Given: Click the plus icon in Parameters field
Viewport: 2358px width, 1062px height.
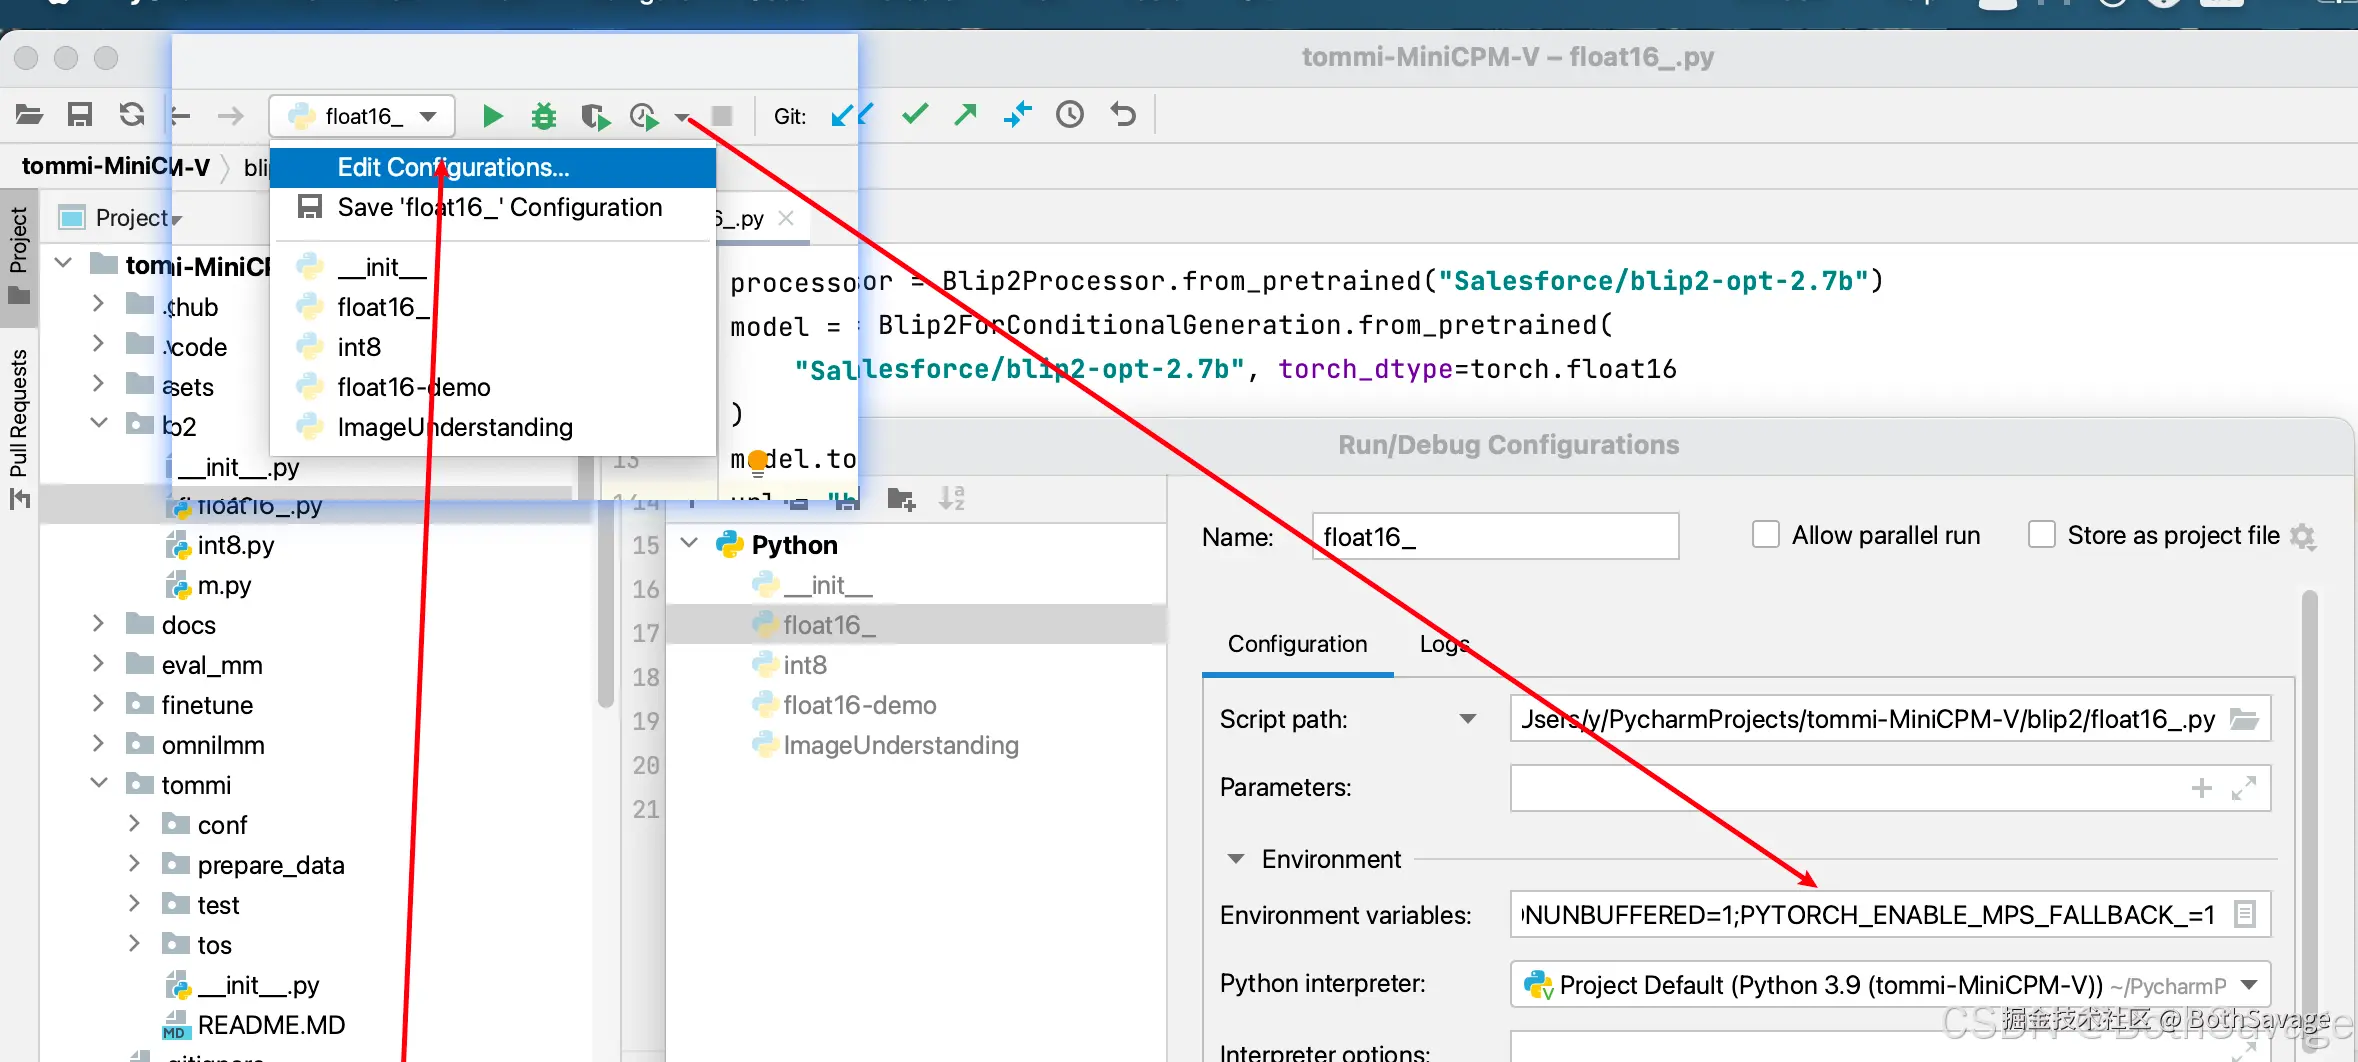Looking at the screenshot, I should pos(2201,788).
